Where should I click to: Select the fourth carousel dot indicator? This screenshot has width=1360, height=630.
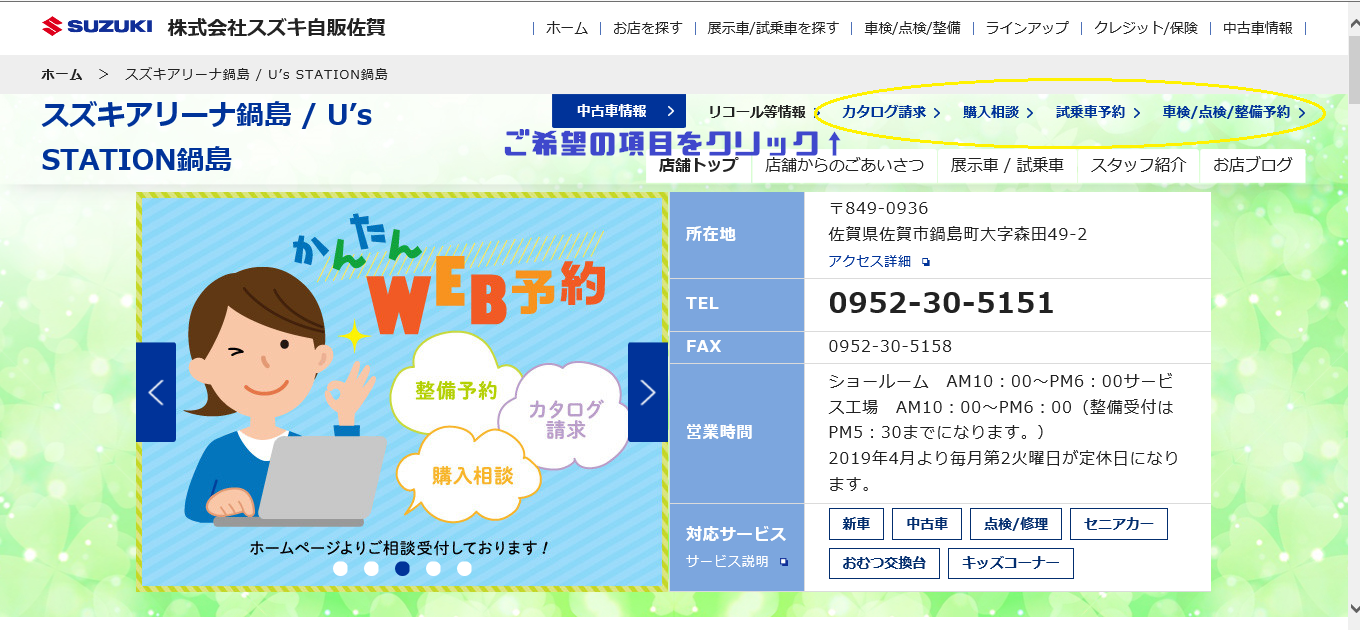[x=433, y=568]
